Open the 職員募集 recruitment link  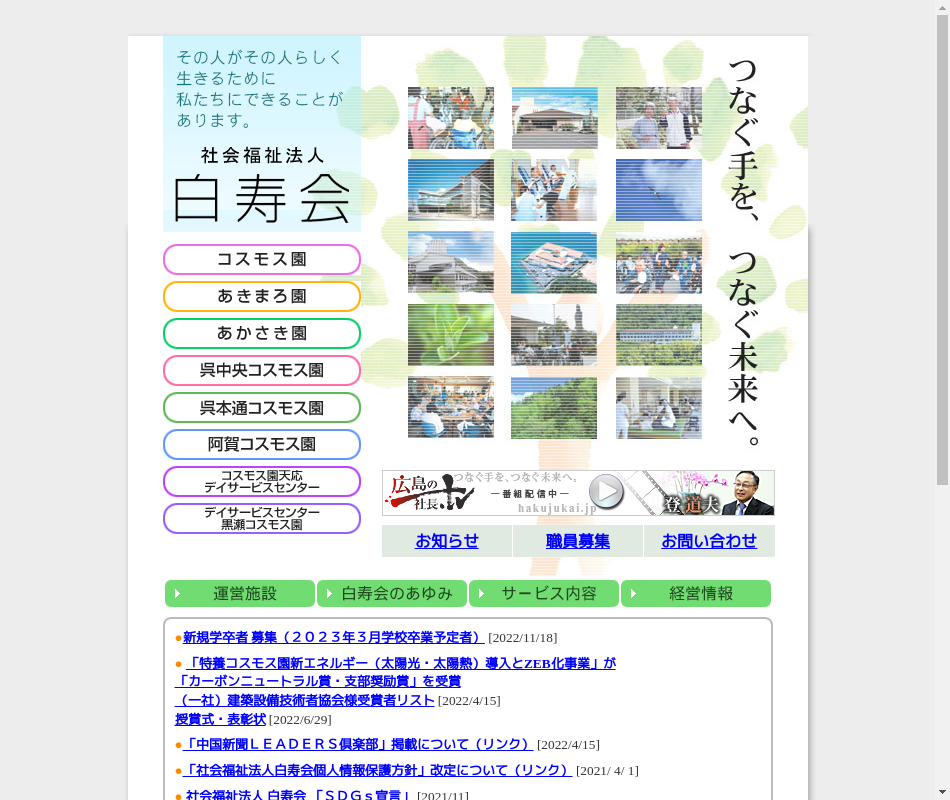(577, 541)
